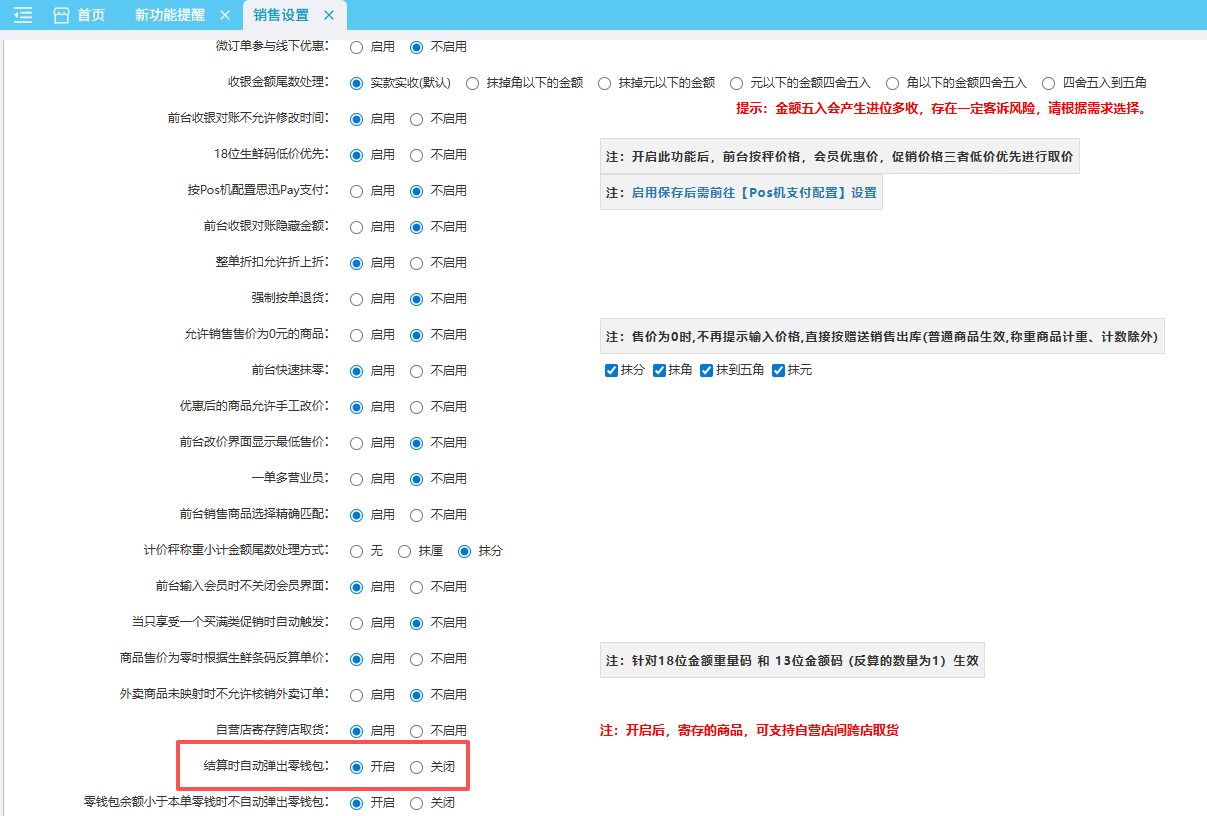Enable 一单多营业员 option

click(x=356, y=479)
